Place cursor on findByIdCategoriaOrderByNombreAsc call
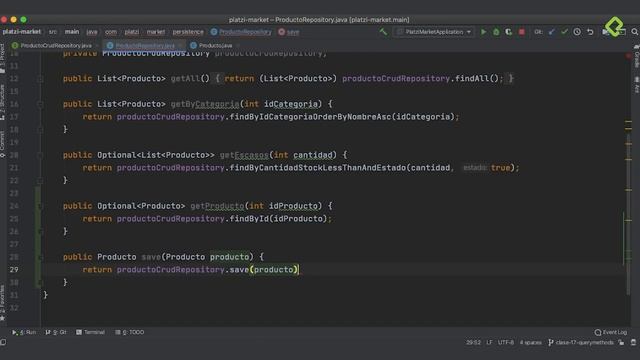The width and height of the screenshot is (640, 360). [310, 117]
